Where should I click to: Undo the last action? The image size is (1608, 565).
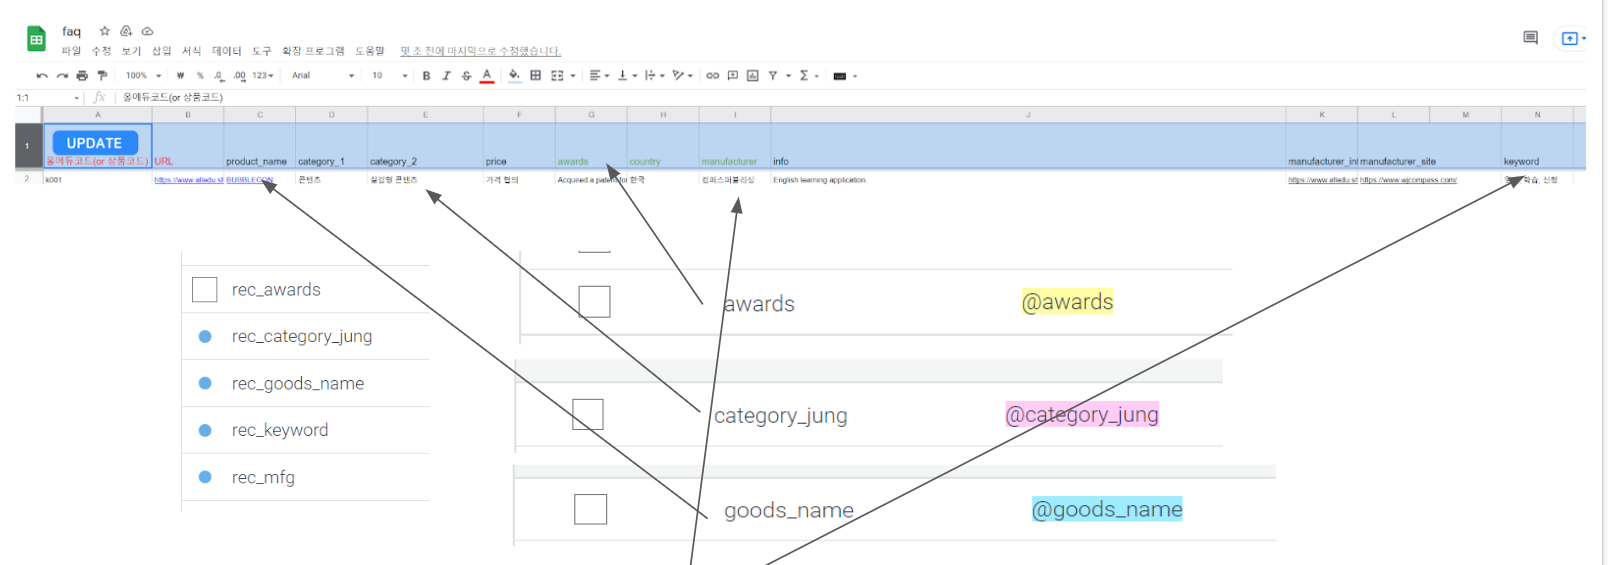pyautogui.click(x=42, y=76)
